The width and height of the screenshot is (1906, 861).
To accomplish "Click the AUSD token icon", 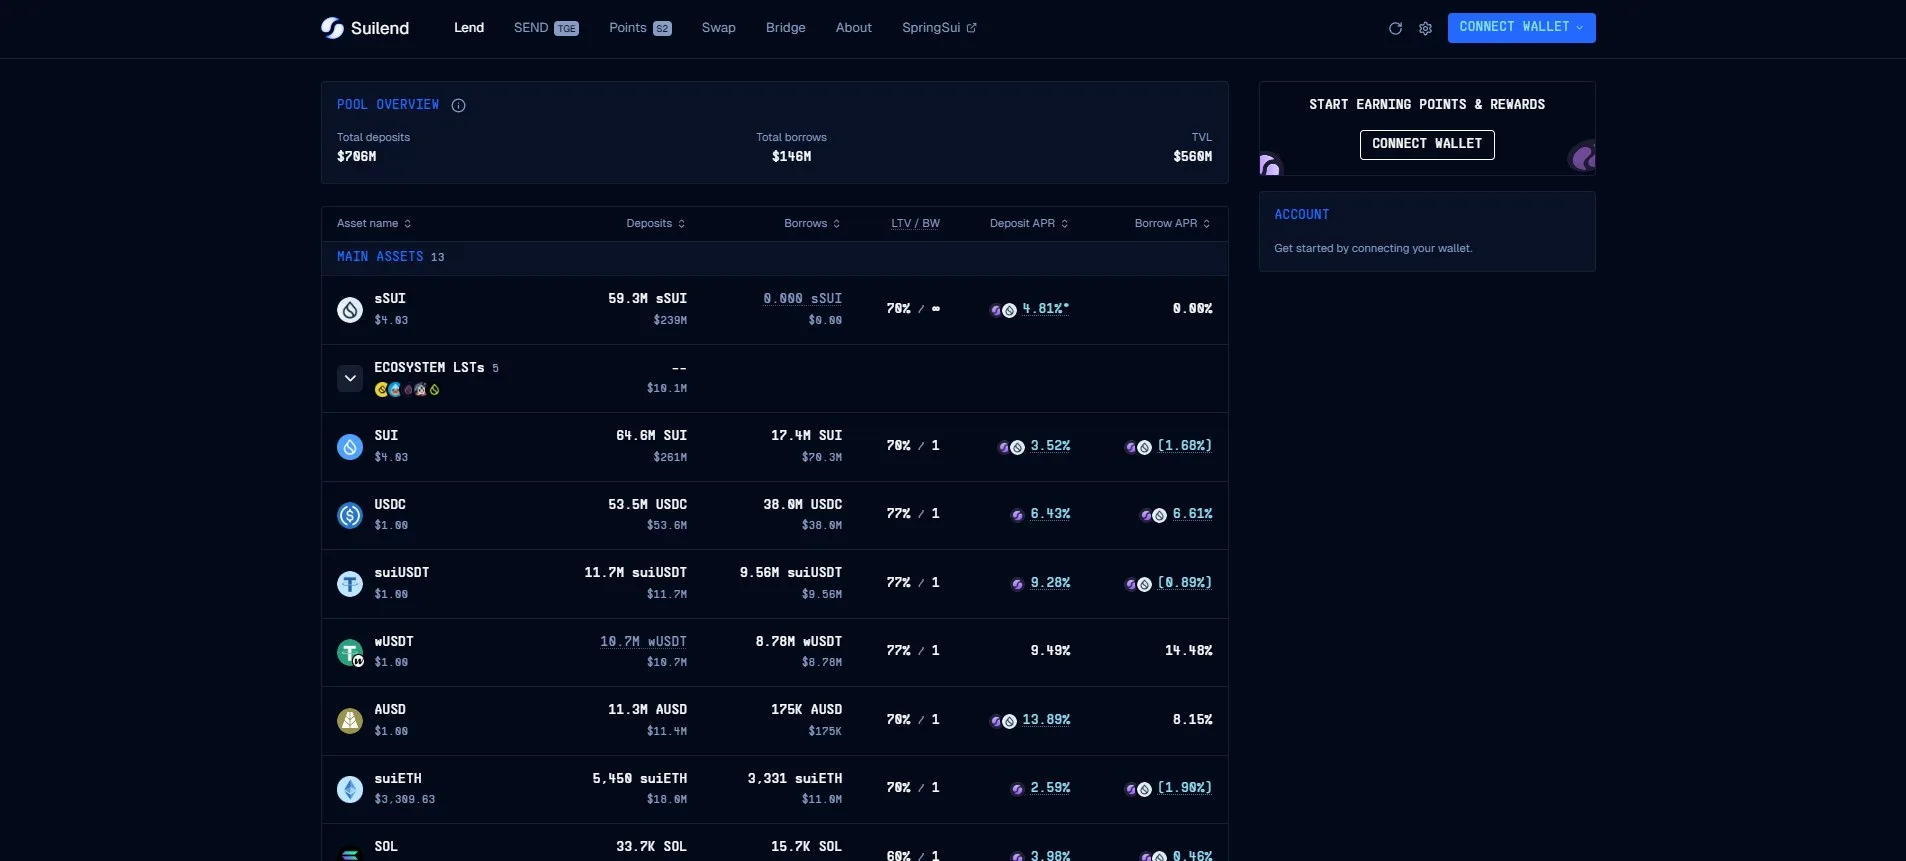I will point(350,720).
